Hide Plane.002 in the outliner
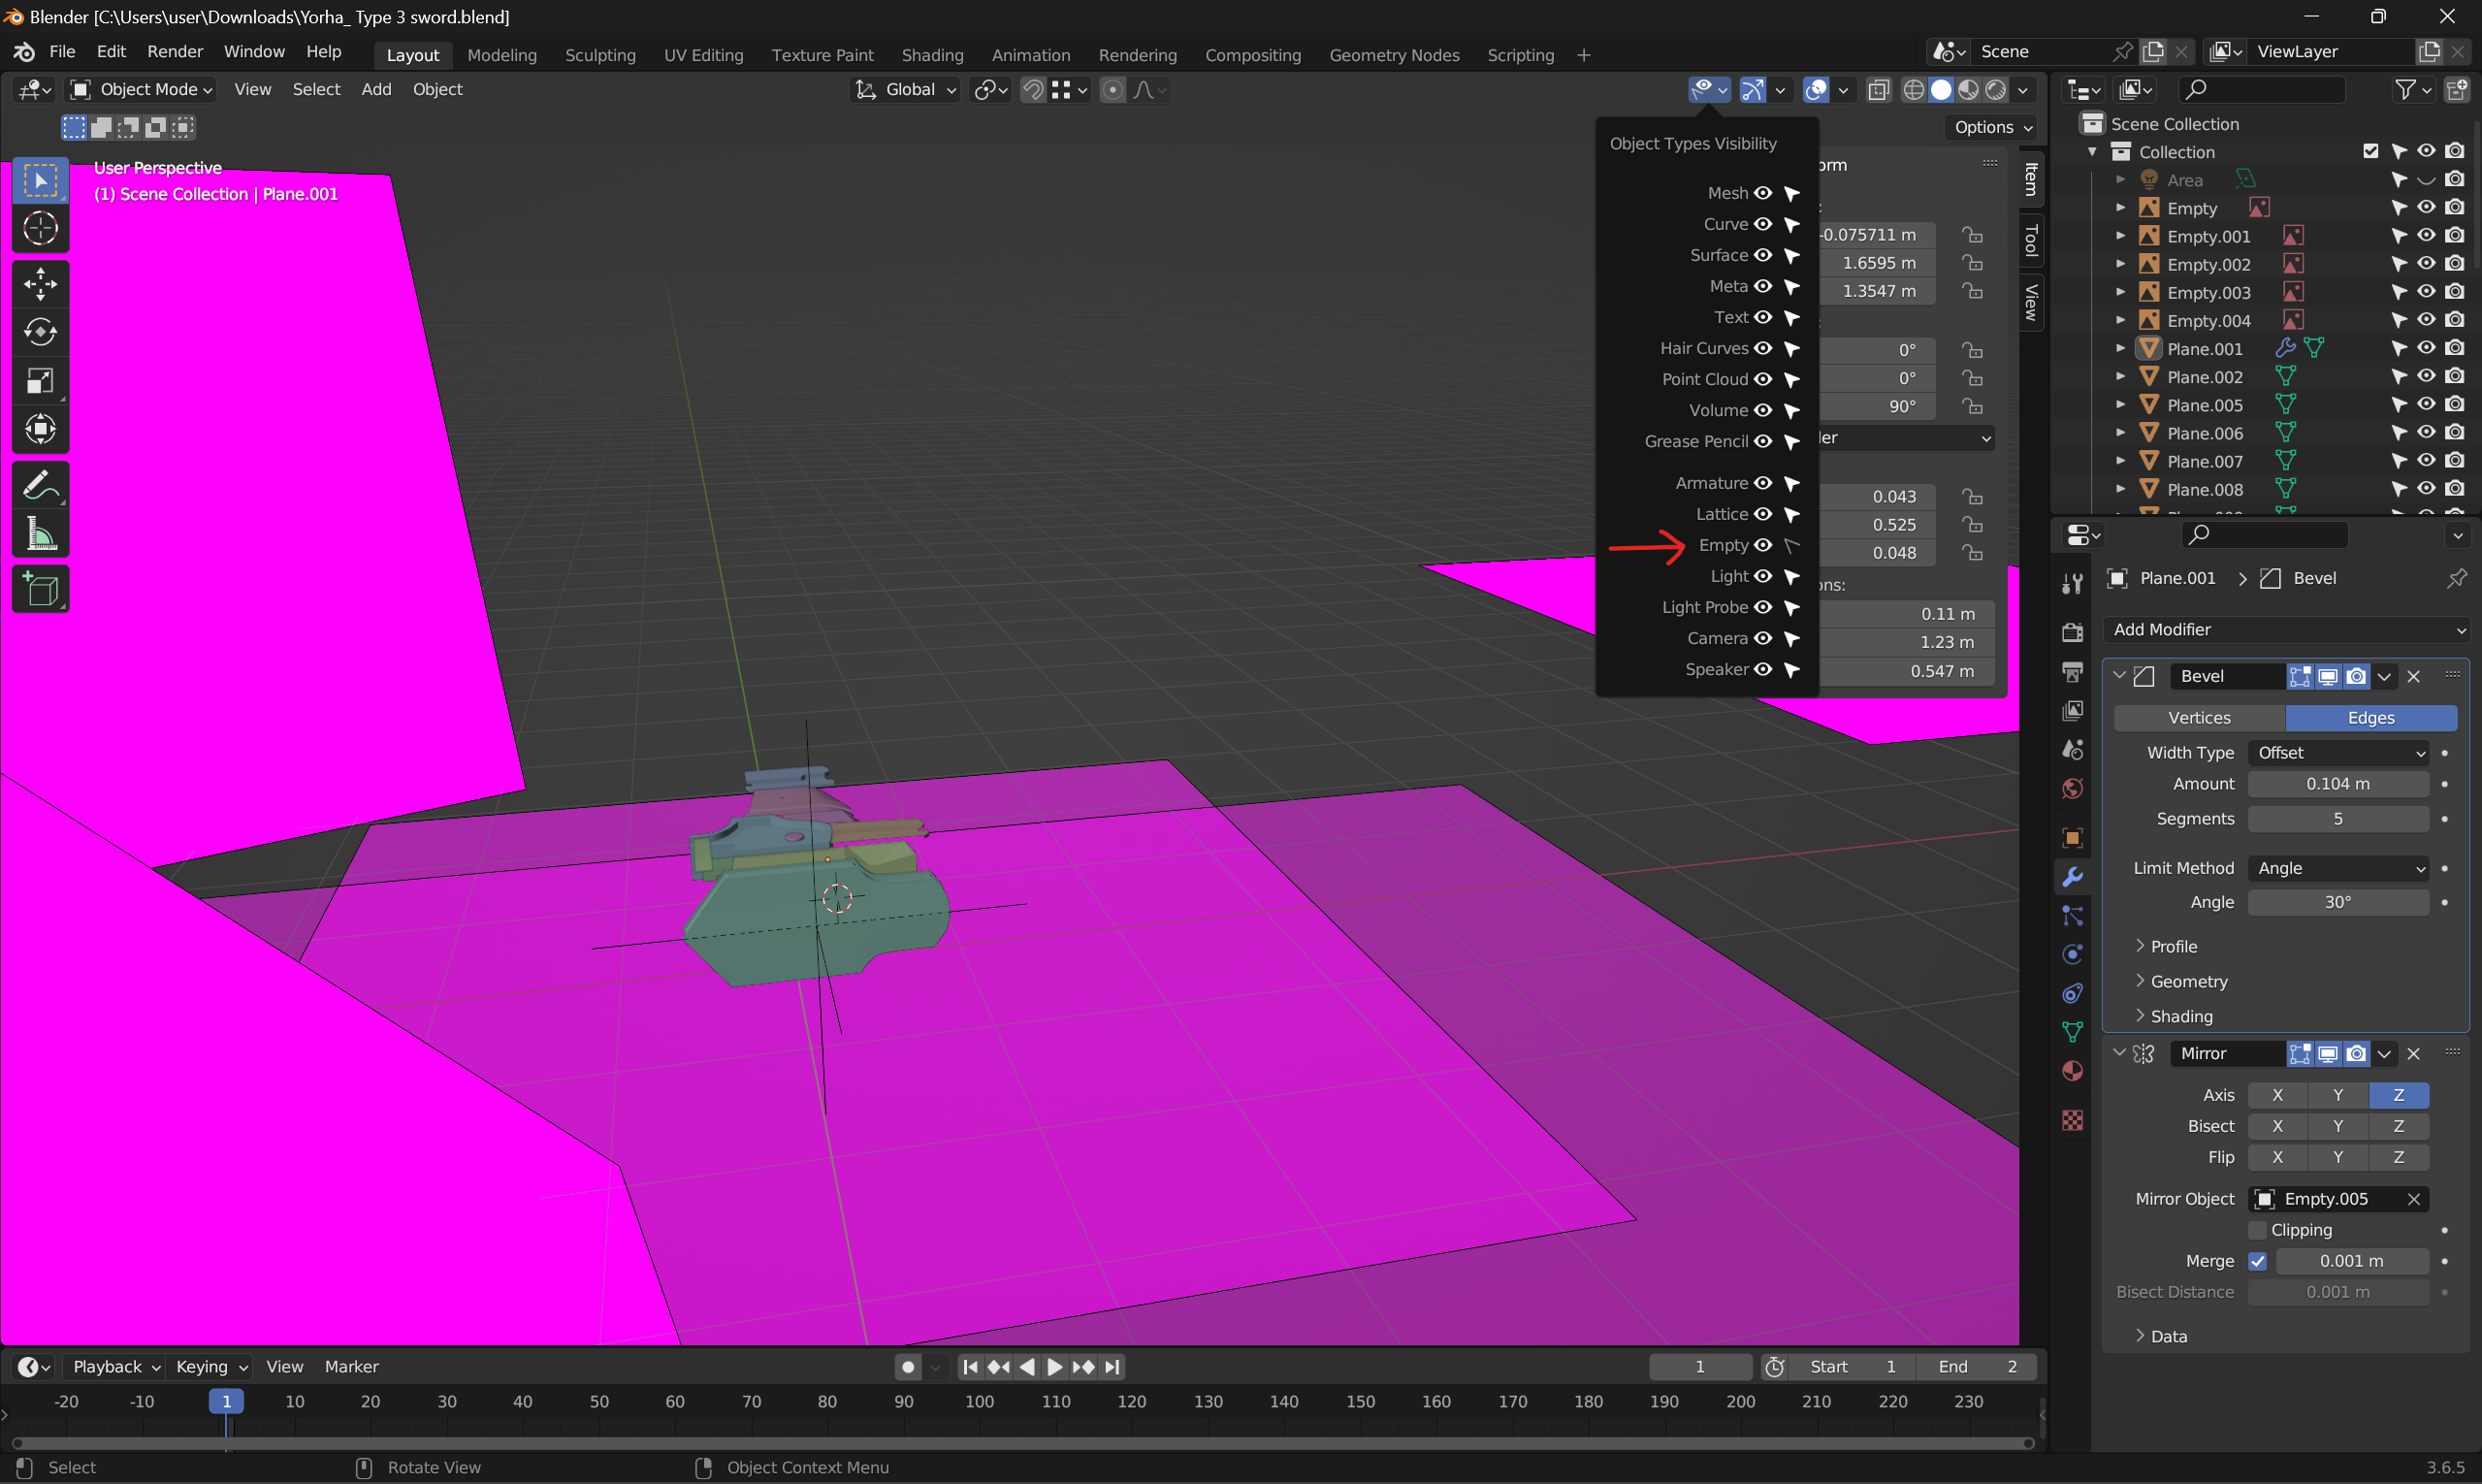This screenshot has width=2482, height=1484. (2427, 376)
